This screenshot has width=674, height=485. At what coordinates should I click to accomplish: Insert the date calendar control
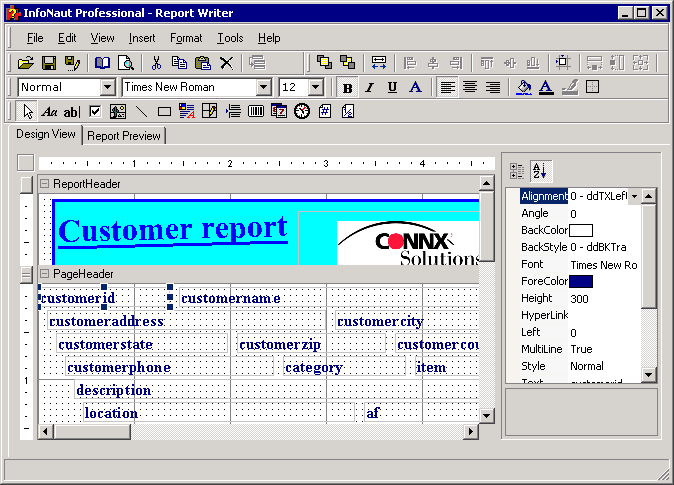tap(279, 111)
